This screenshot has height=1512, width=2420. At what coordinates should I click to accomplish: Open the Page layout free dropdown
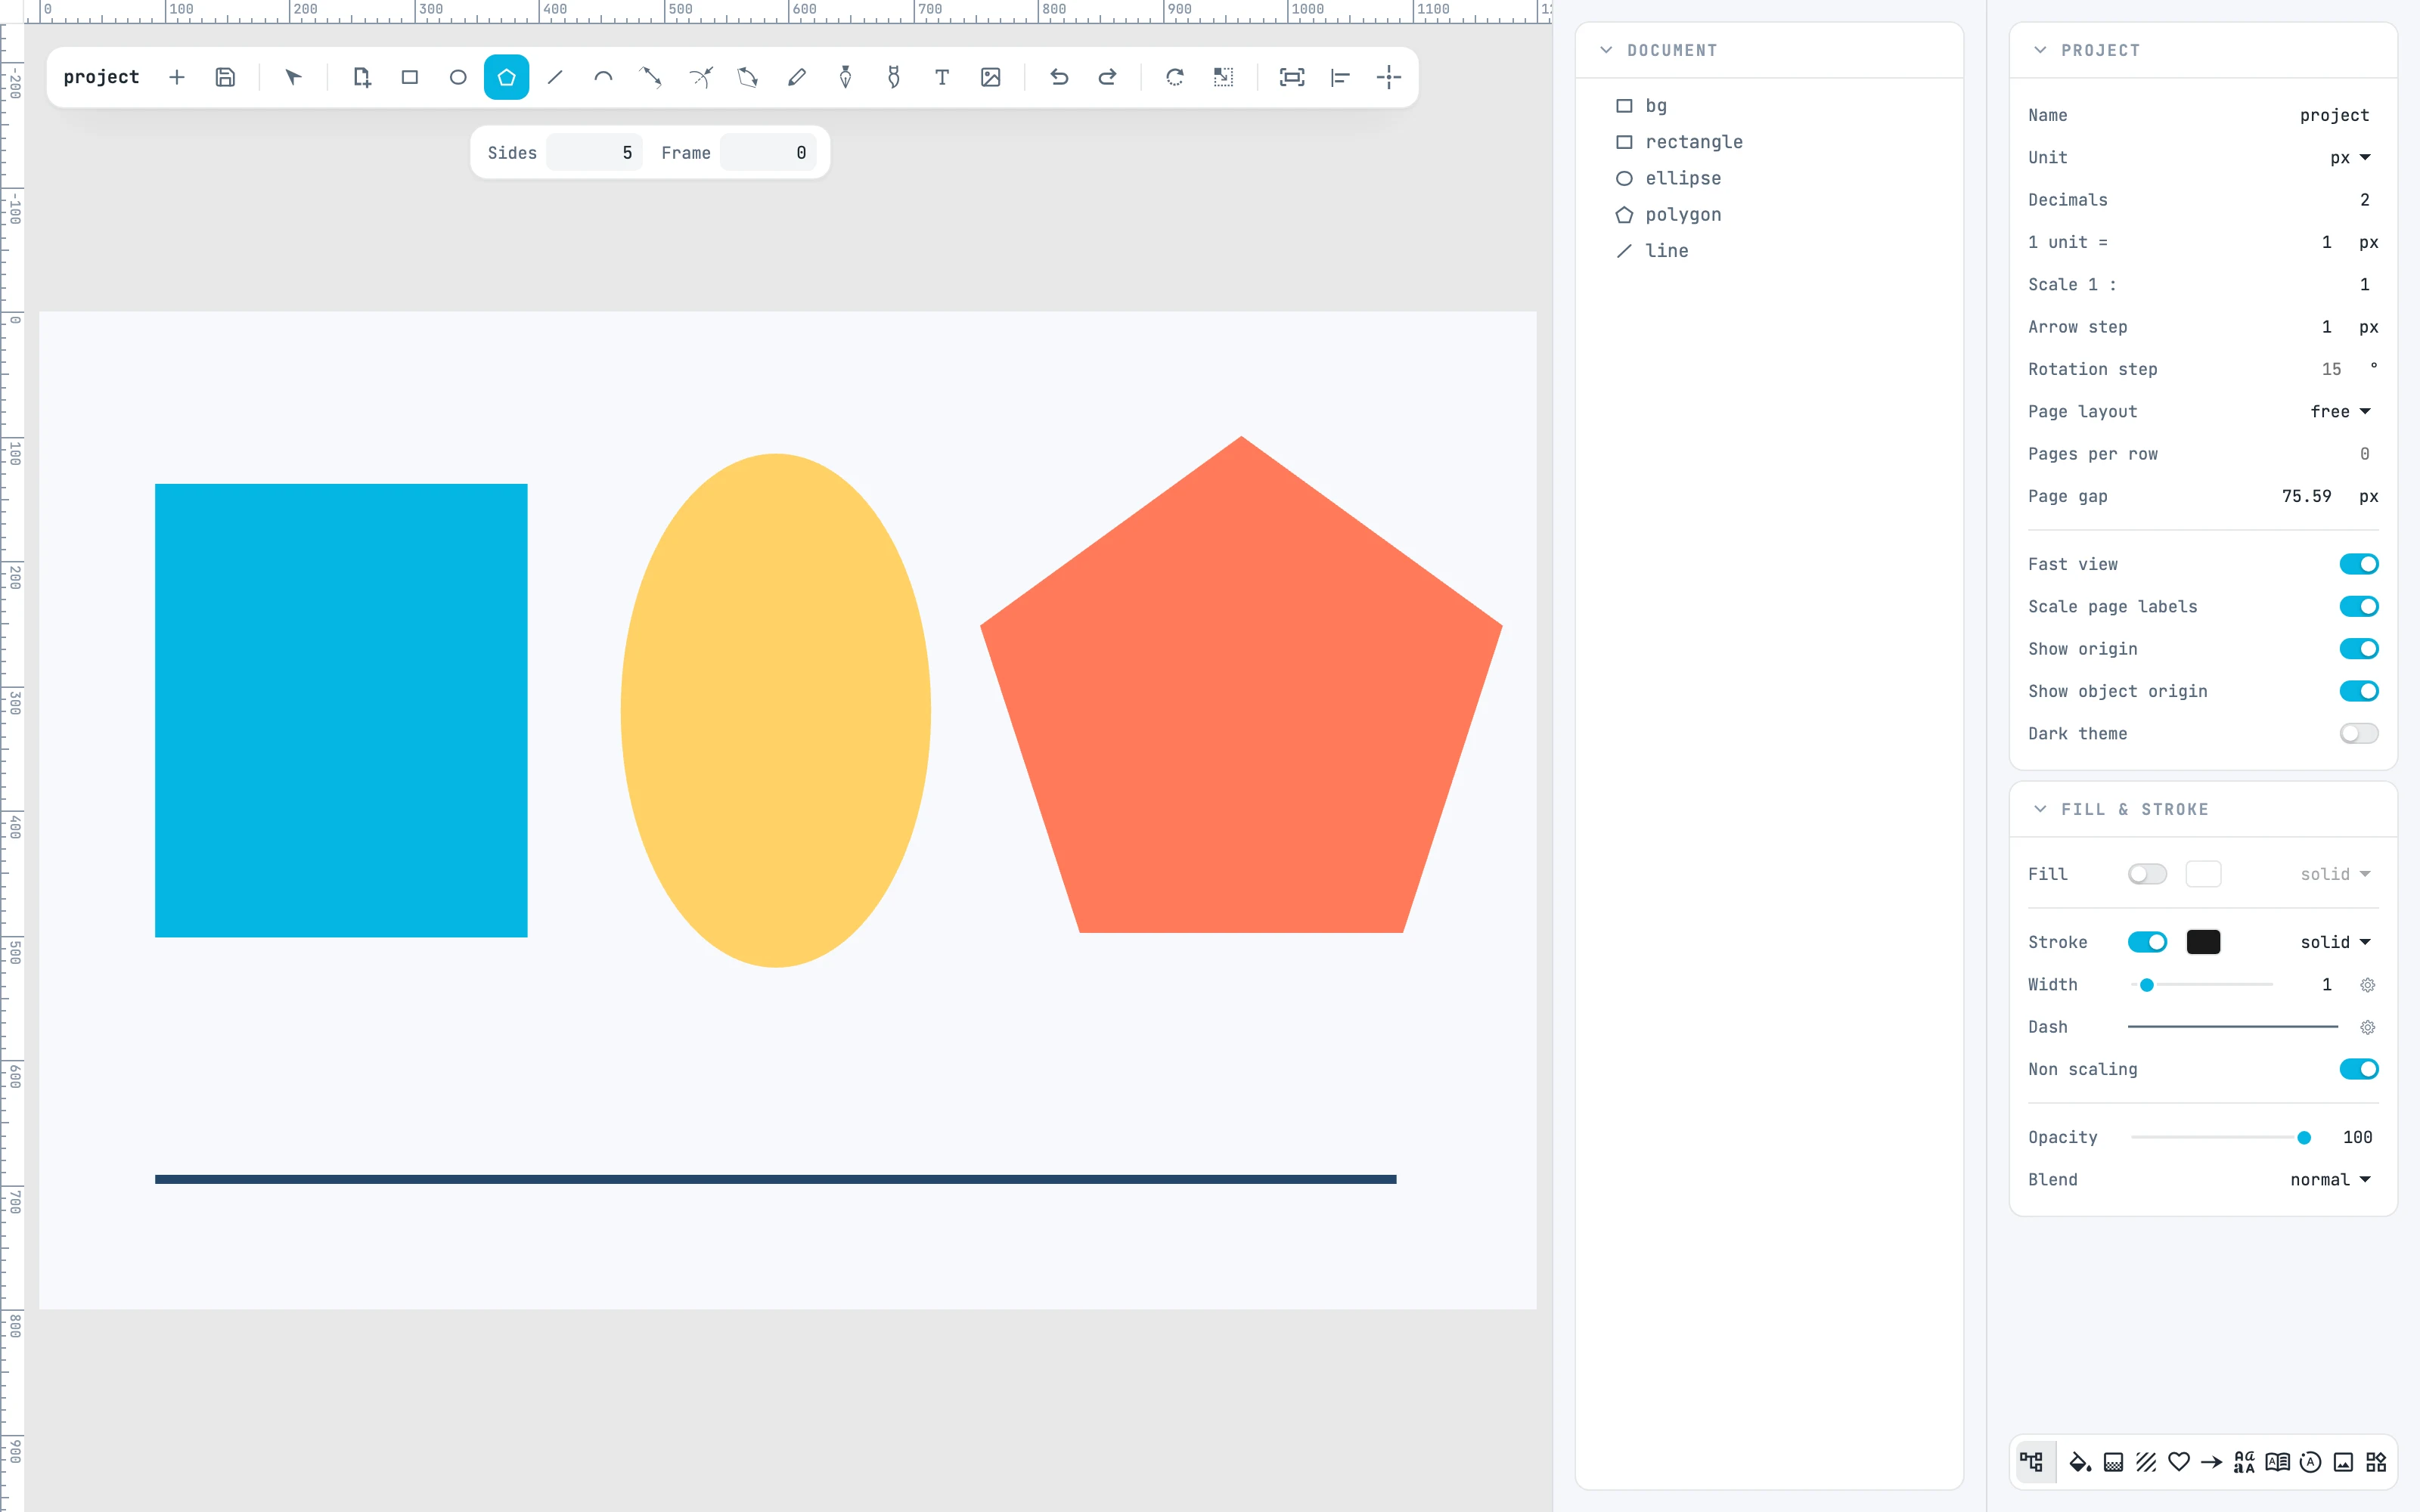2340,412
